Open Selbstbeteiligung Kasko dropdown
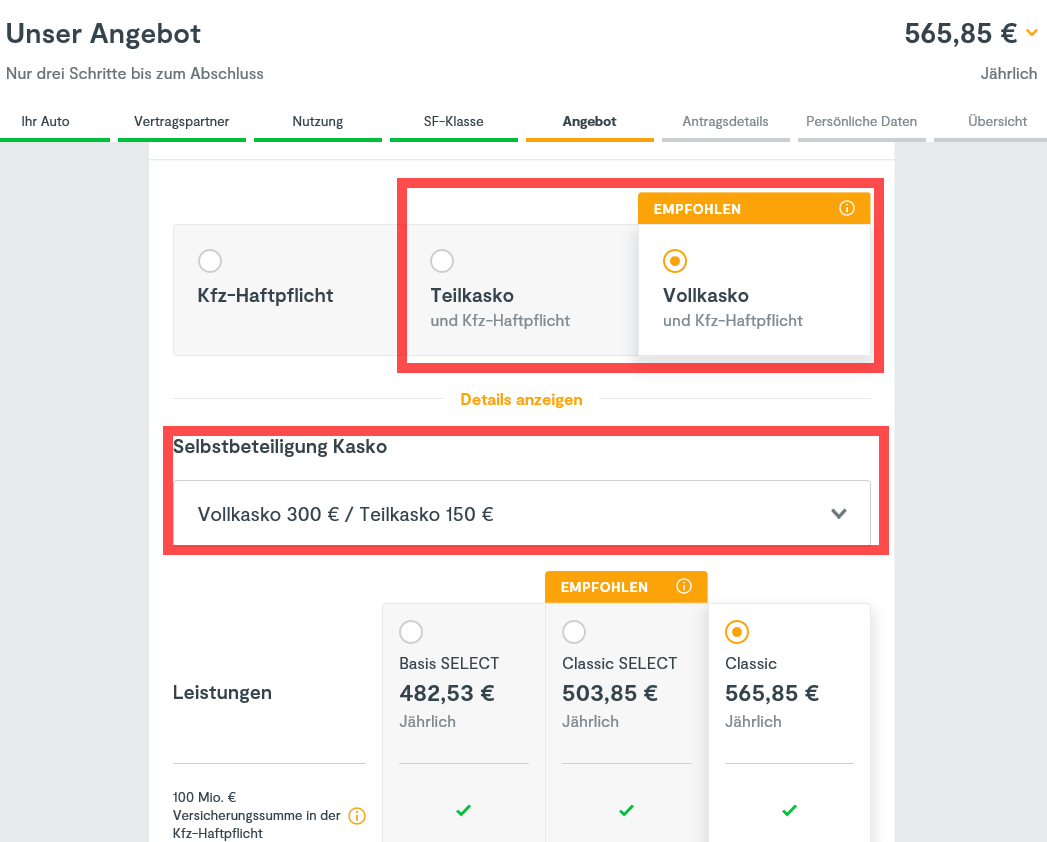The width and height of the screenshot is (1047, 842). [x=521, y=513]
